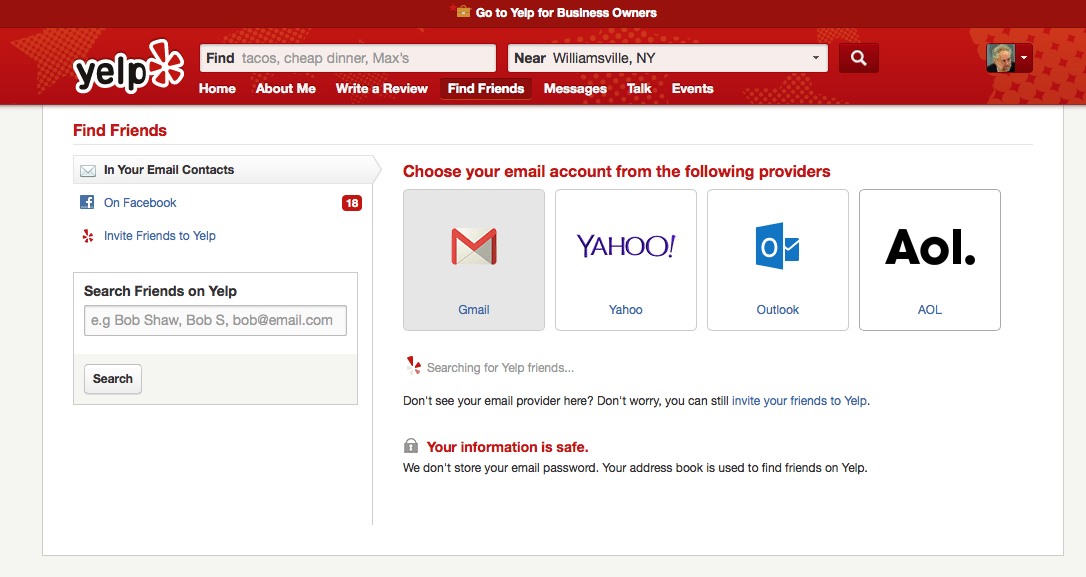Click the padlock icon beside Your information is safe
This screenshot has width=1086, height=577.
[411, 445]
